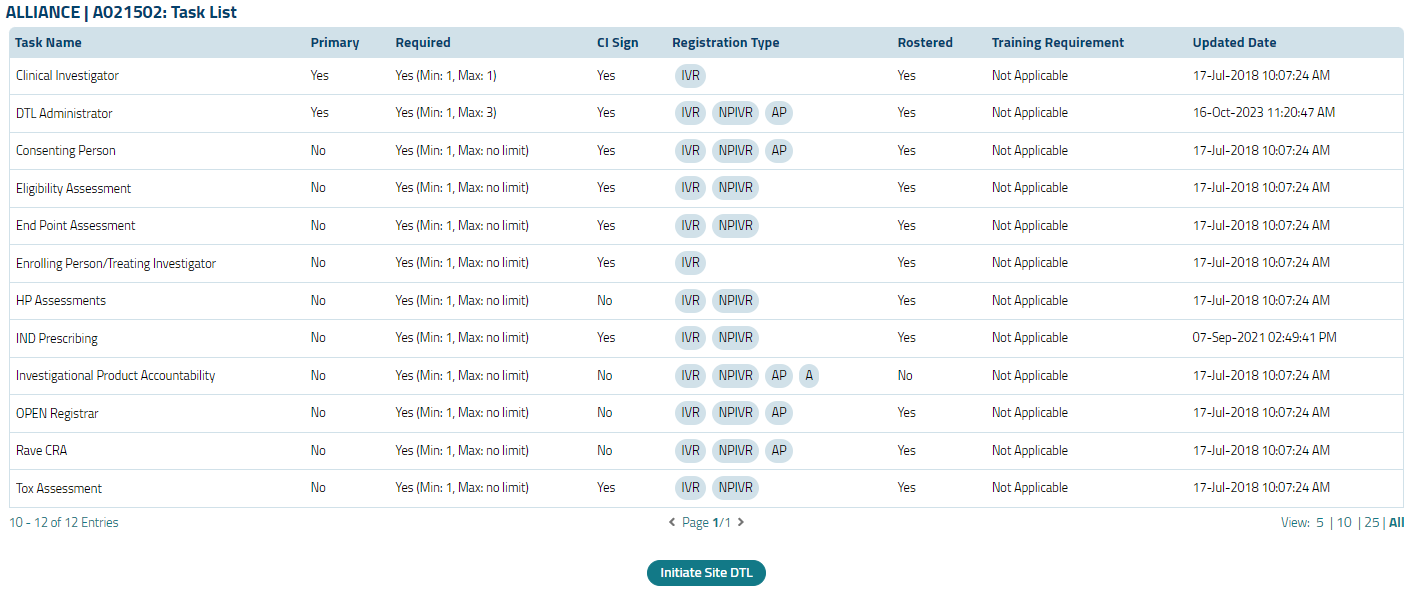Select the Consenting Person task name

pos(66,151)
